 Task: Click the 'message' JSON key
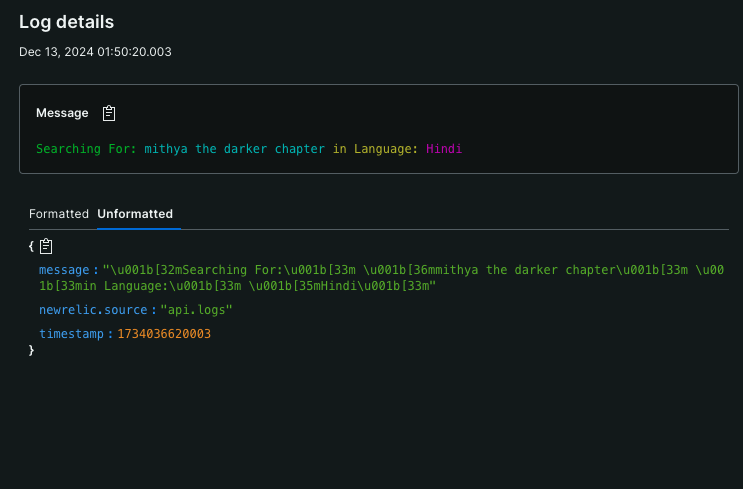(x=64, y=270)
